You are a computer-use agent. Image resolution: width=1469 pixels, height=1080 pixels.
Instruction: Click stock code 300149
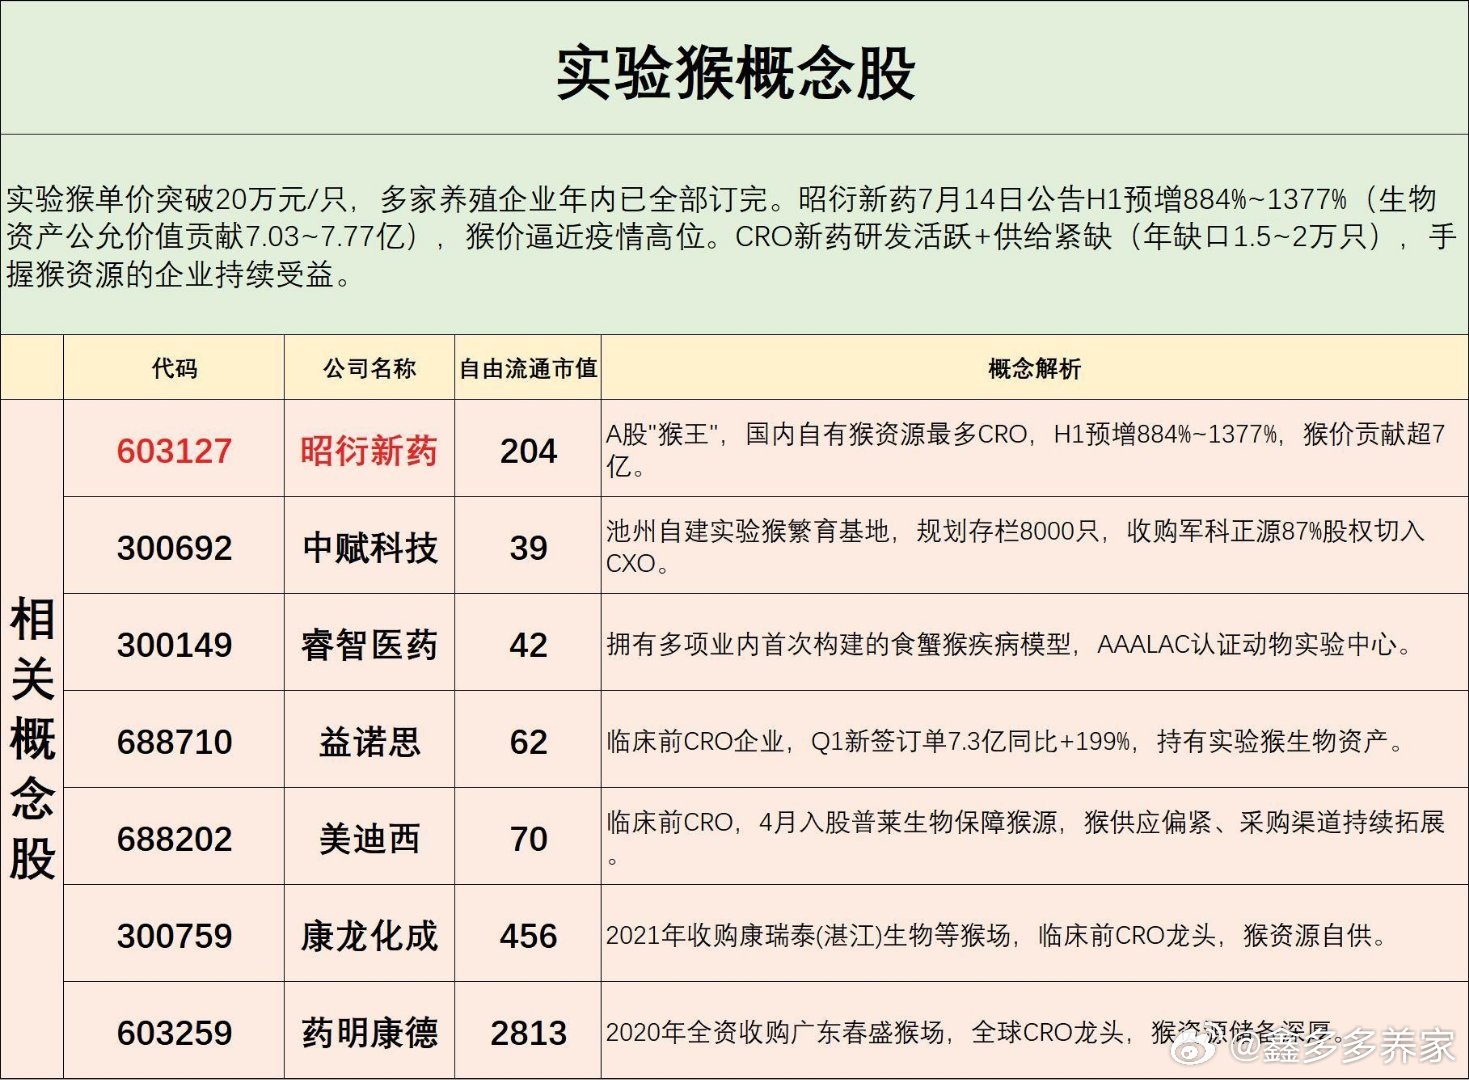[x=174, y=645]
